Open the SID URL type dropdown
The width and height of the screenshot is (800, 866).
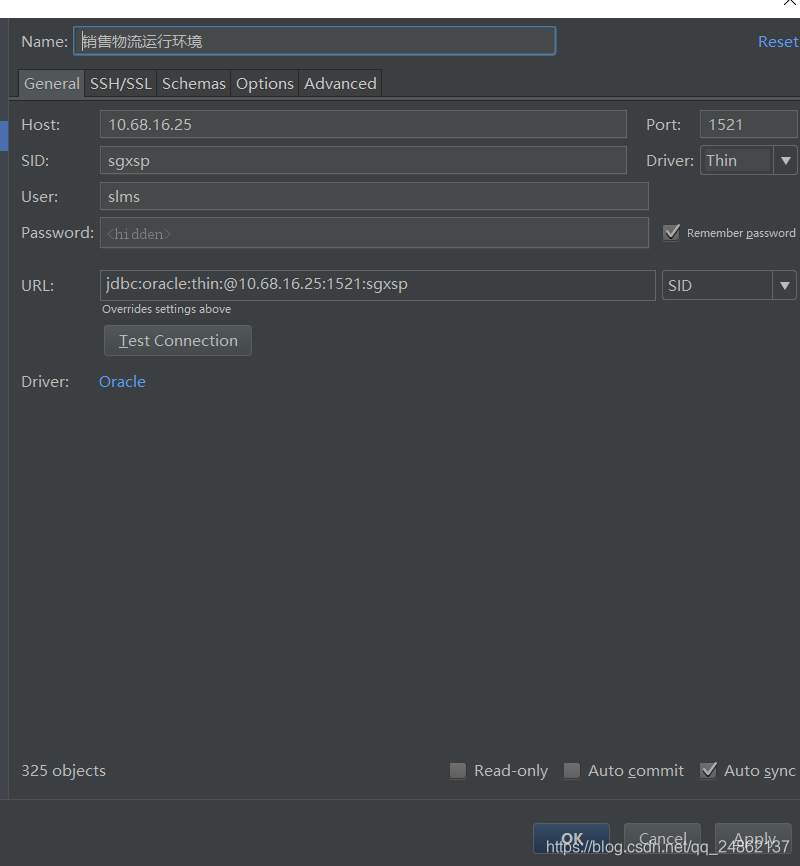[729, 285]
